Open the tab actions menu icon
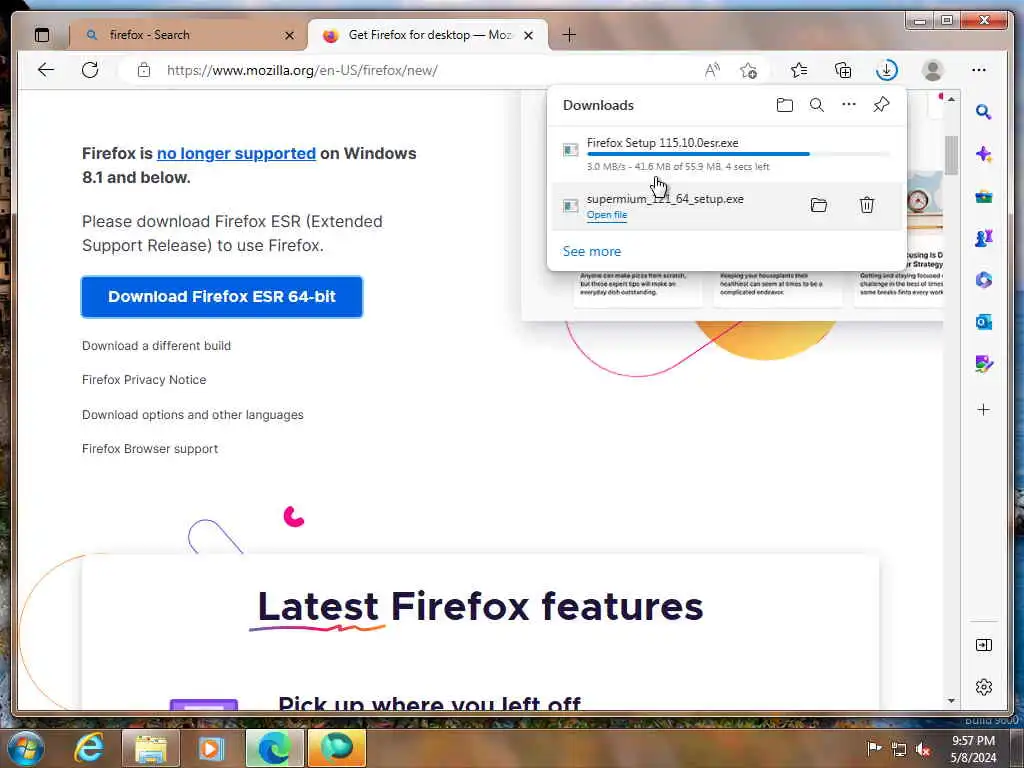 (x=42, y=35)
